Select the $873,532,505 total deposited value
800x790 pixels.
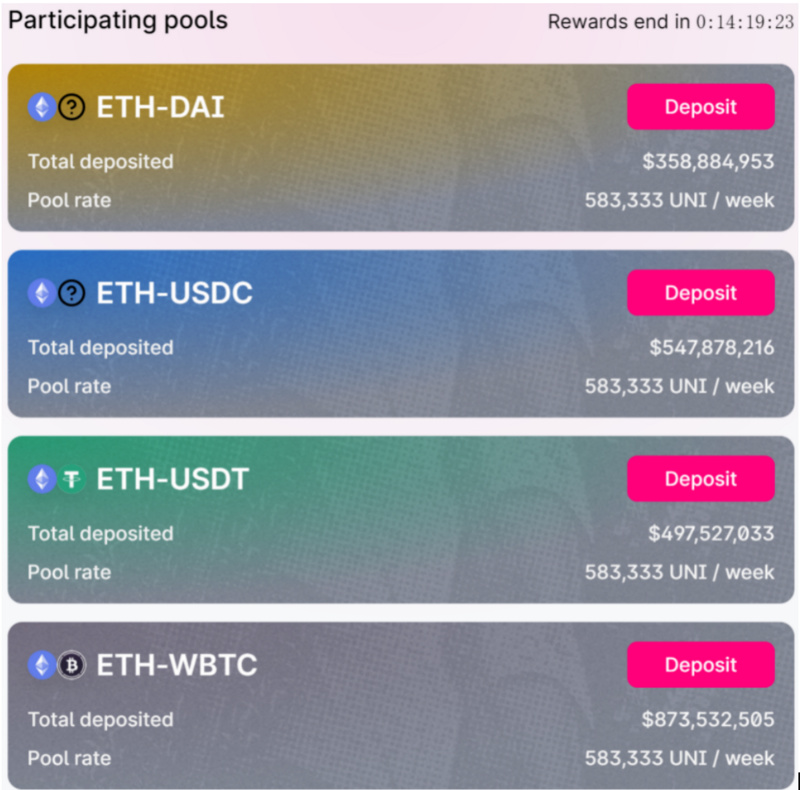coord(708,720)
